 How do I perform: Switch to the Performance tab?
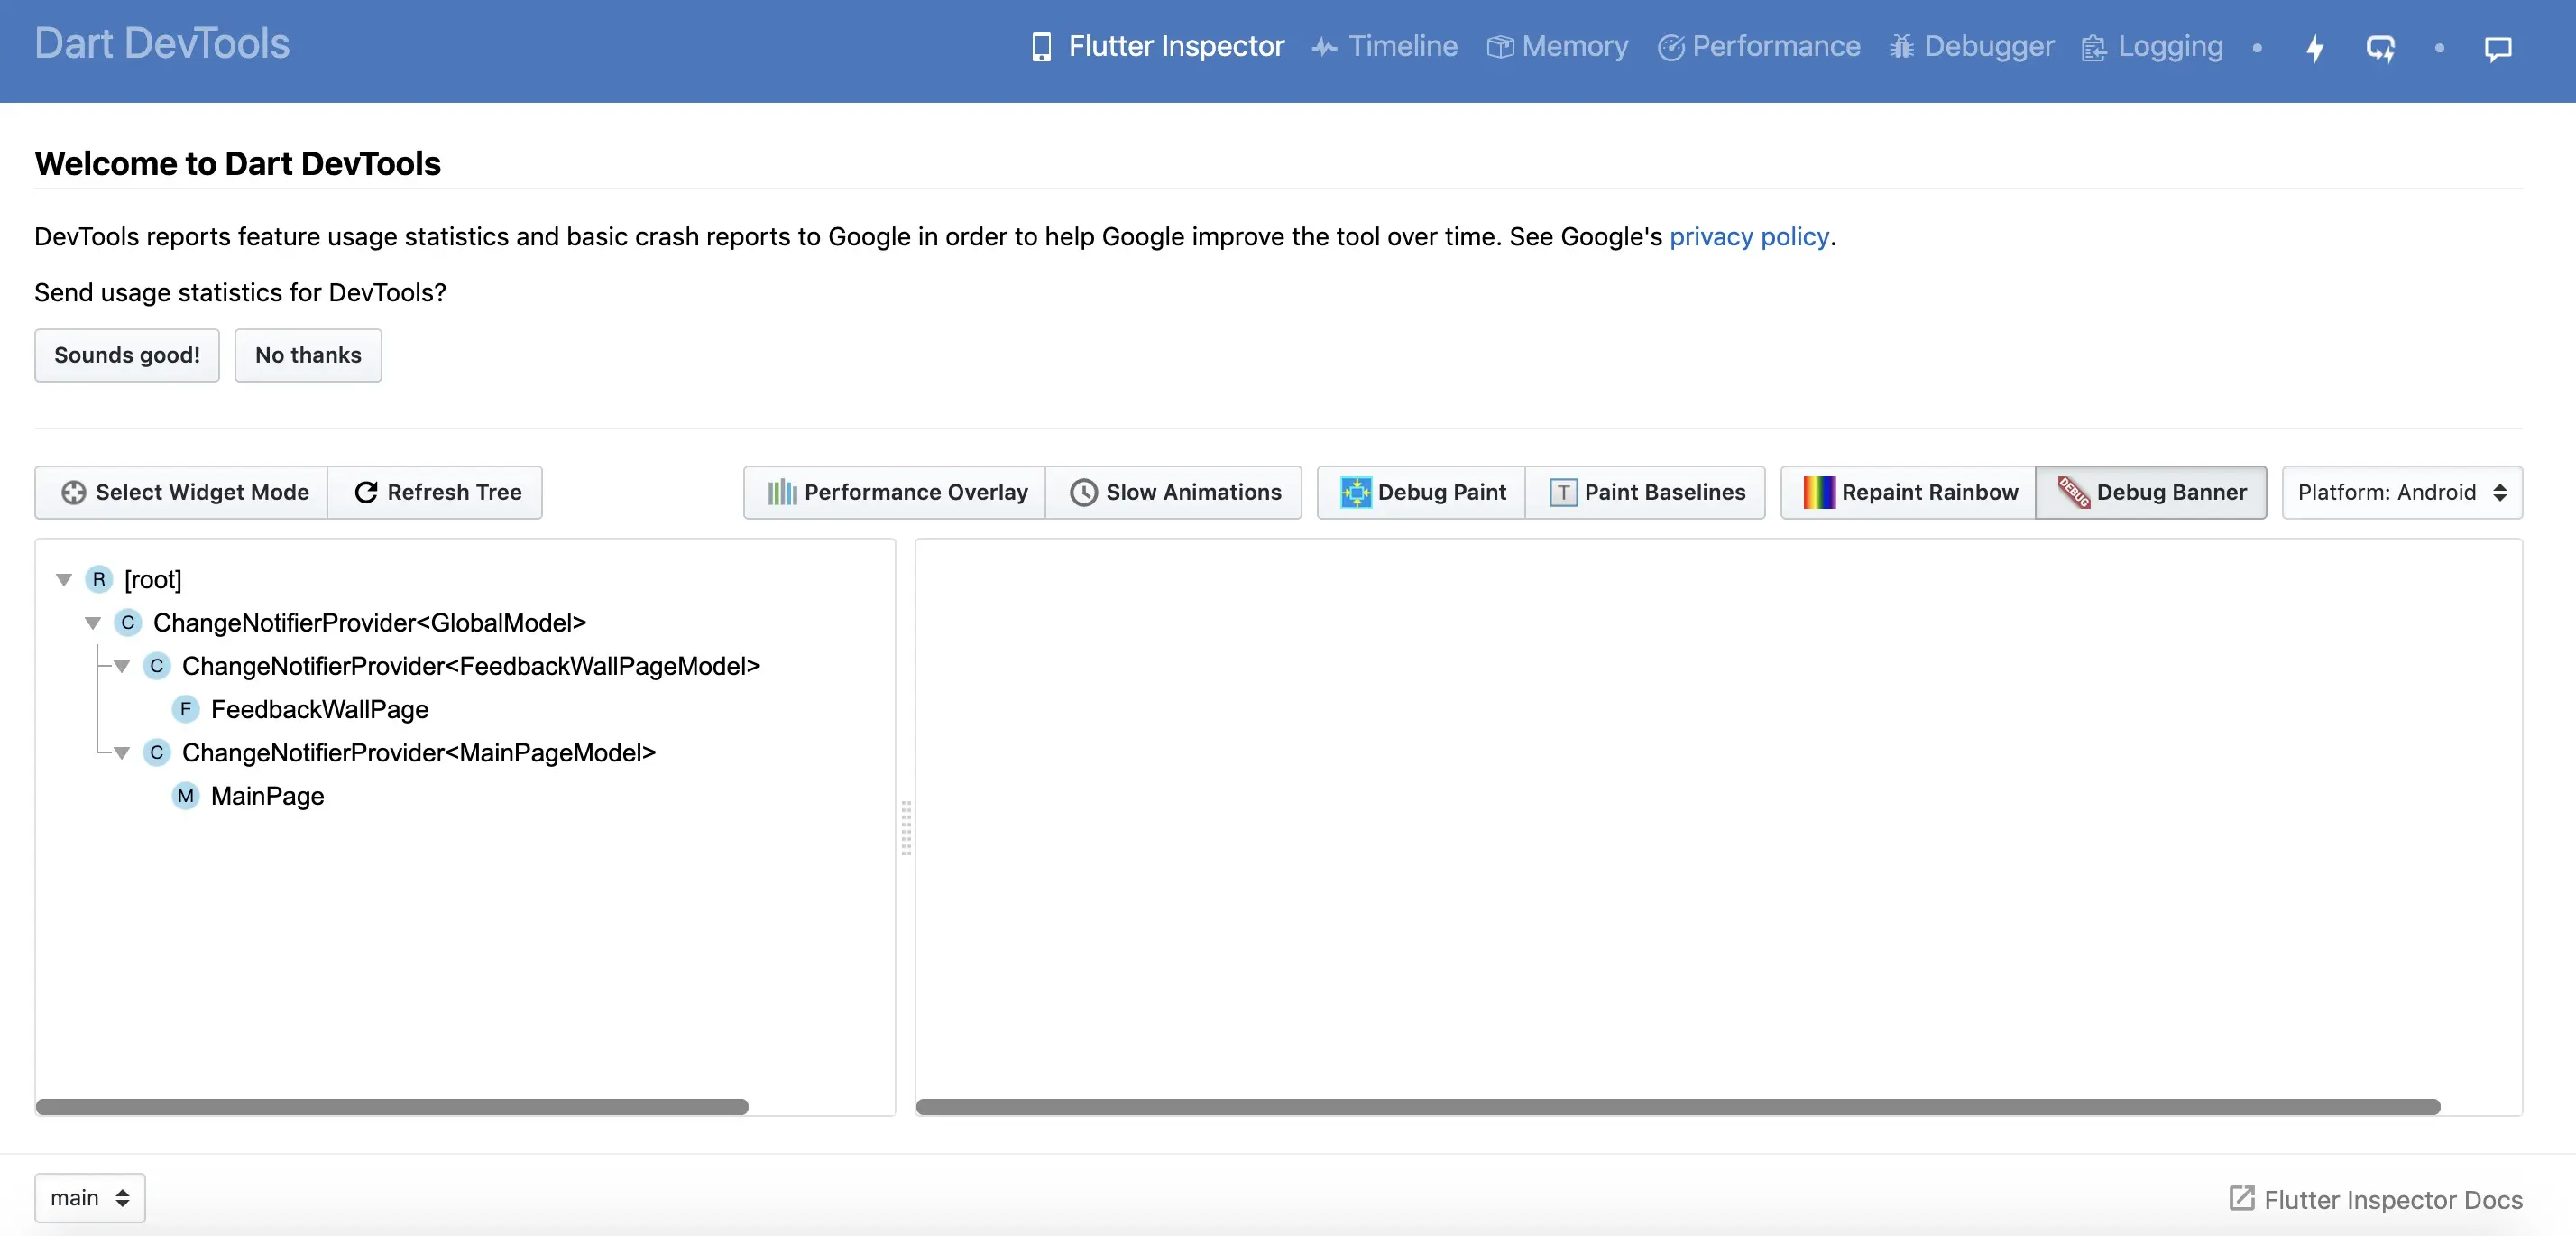1759,46
